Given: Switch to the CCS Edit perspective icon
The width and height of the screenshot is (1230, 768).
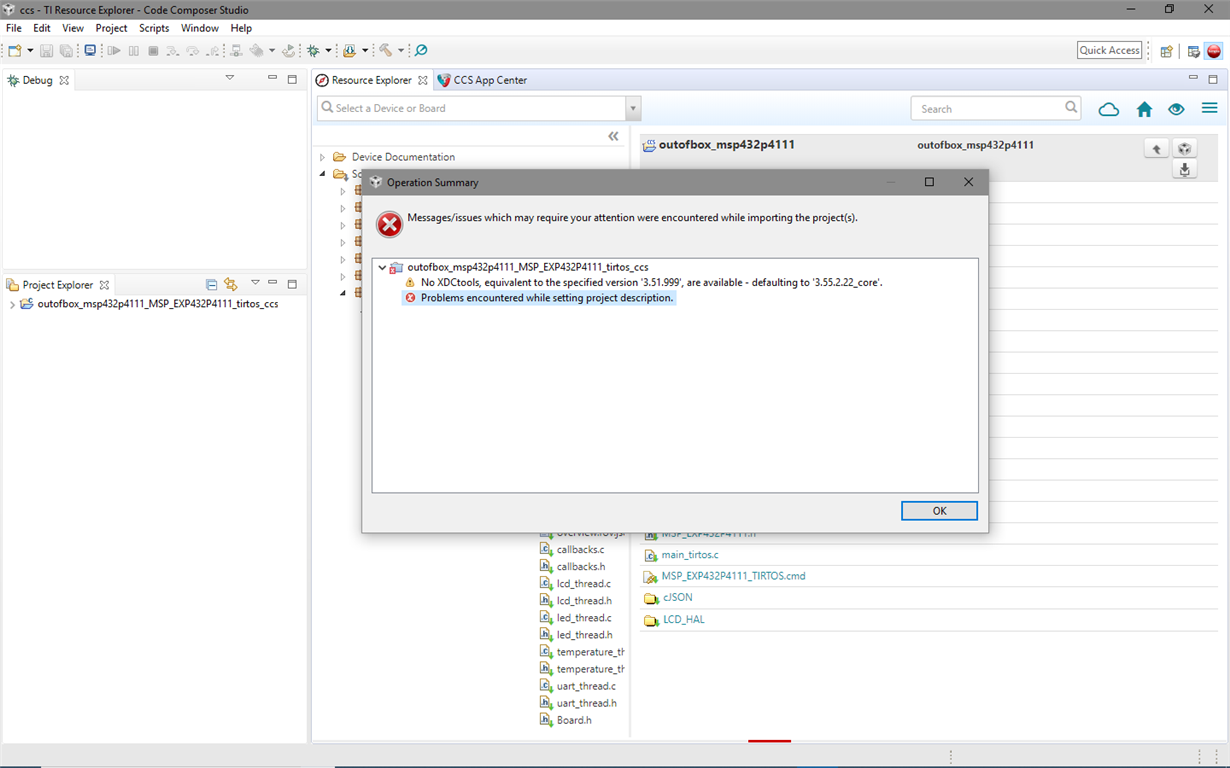Looking at the screenshot, I should coord(1194,51).
